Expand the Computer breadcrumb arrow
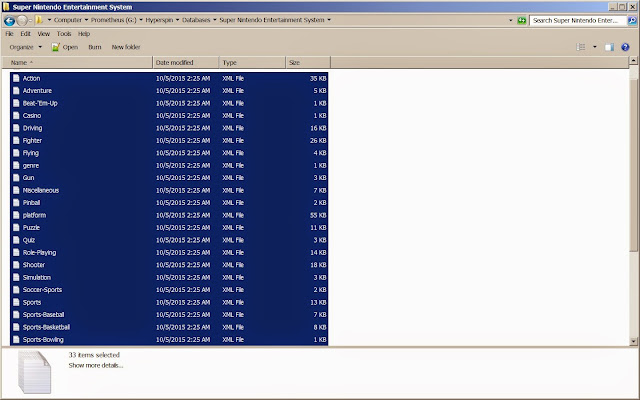This screenshot has width=640, height=400. point(86,20)
